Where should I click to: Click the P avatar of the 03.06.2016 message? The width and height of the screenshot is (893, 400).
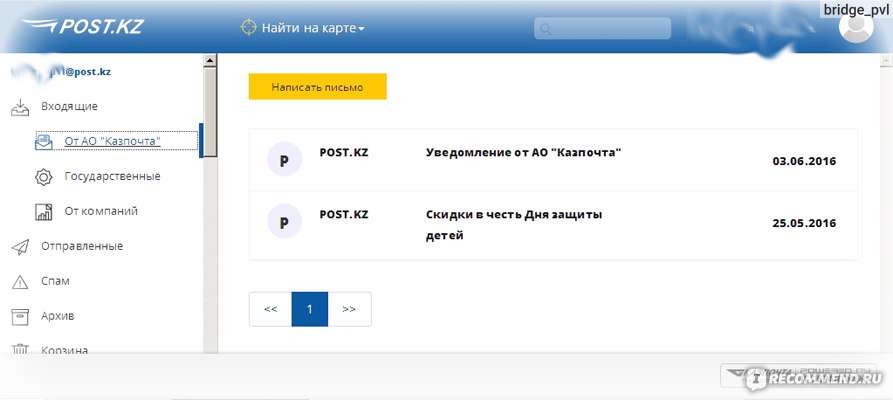(284, 160)
